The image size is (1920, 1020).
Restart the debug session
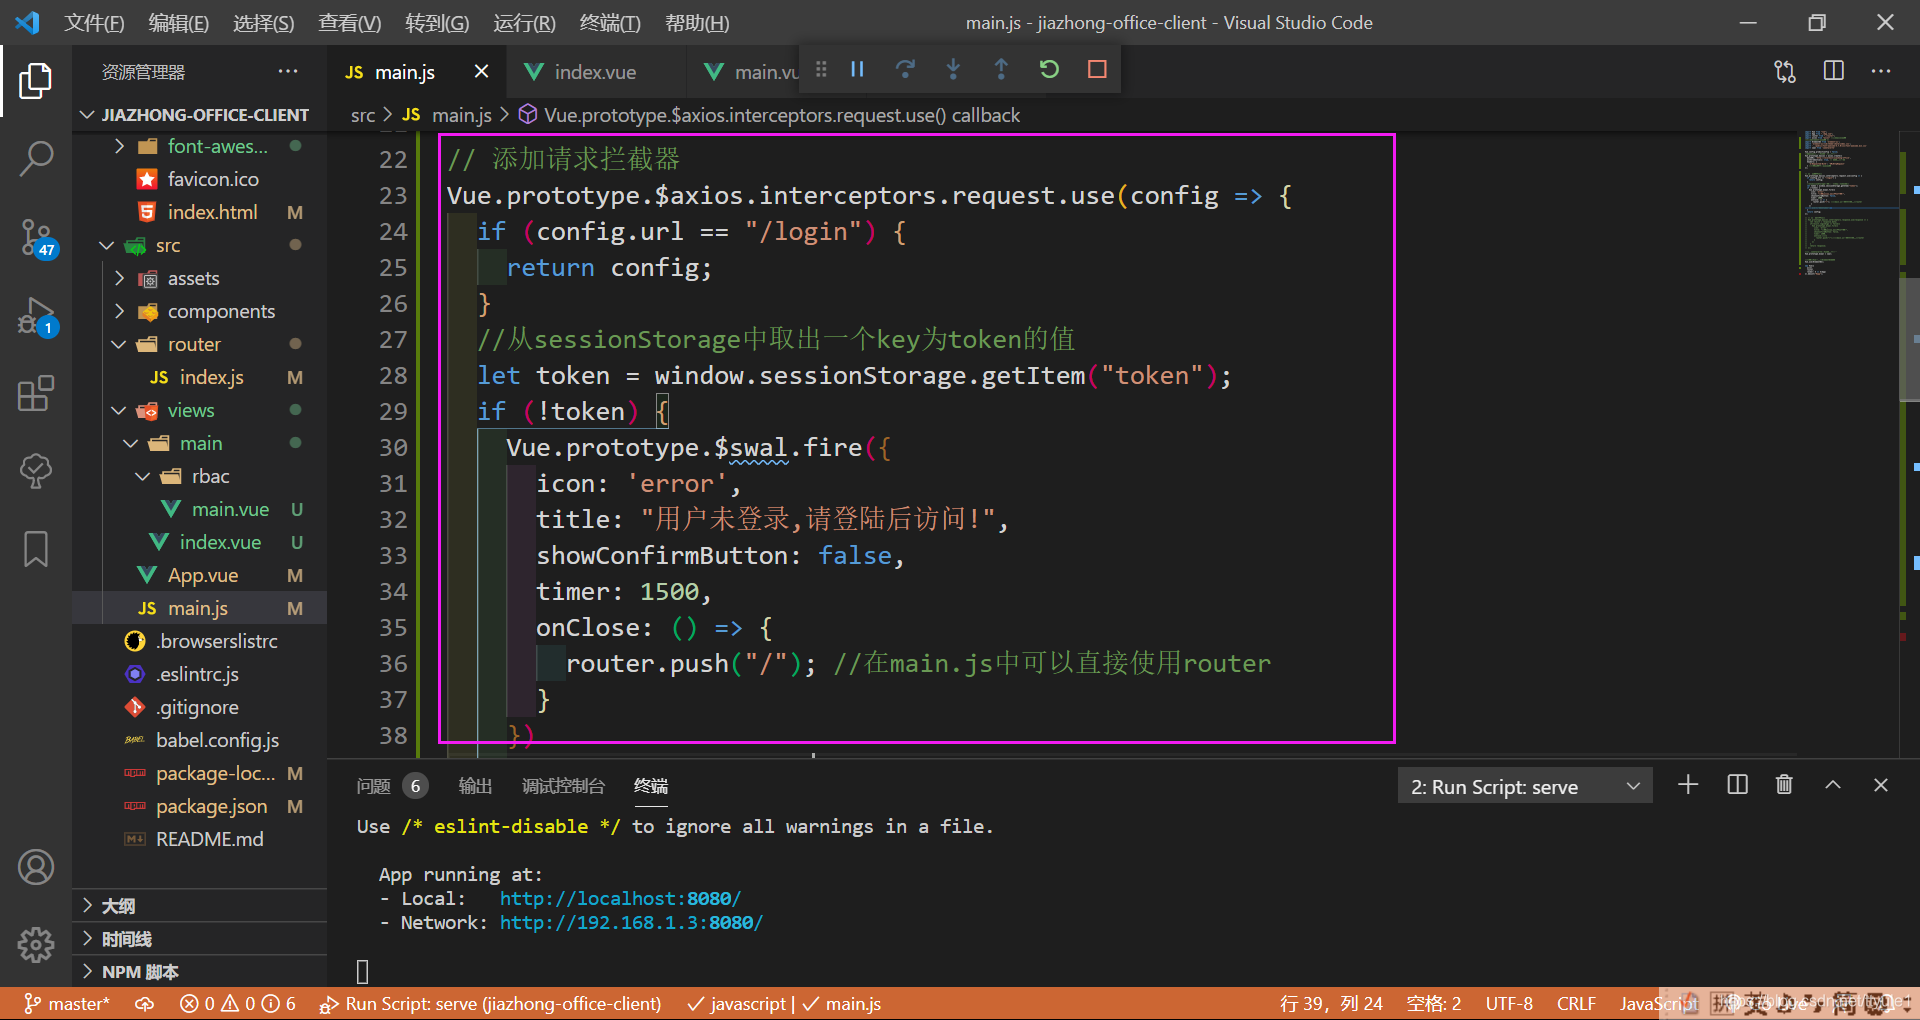(x=1049, y=69)
